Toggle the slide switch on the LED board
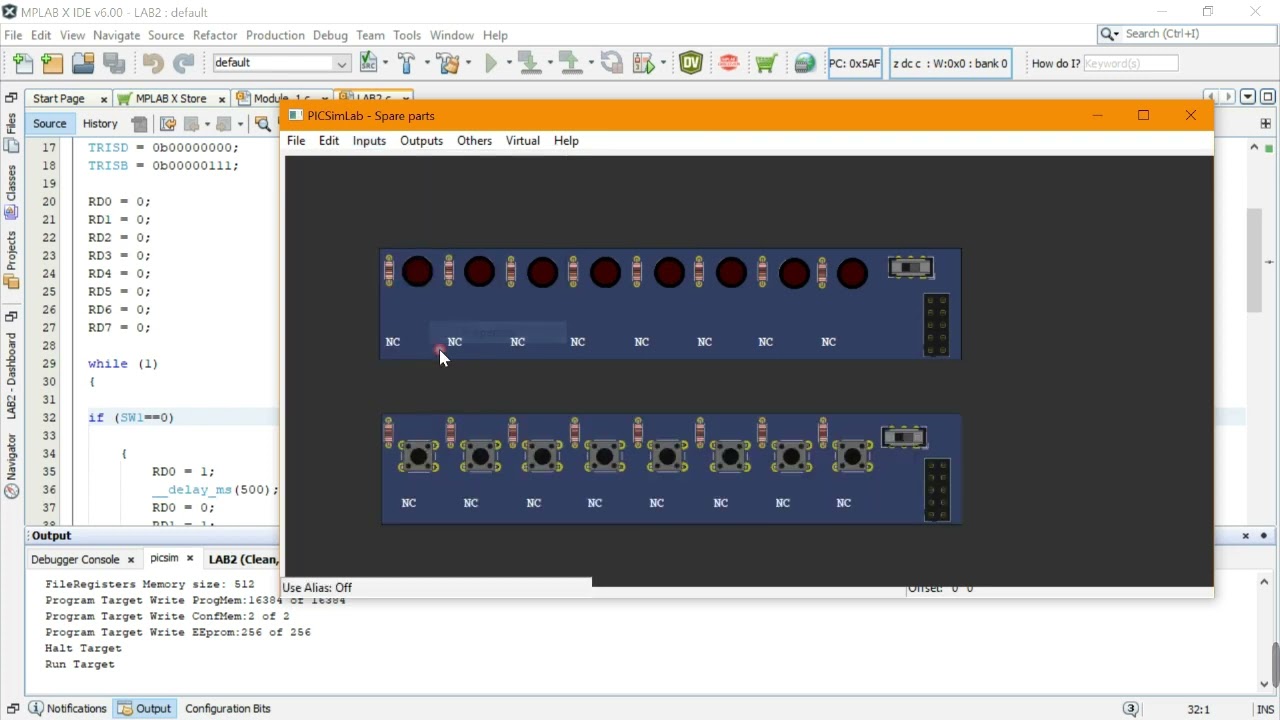Image resolution: width=1280 pixels, height=720 pixels. (911, 267)
